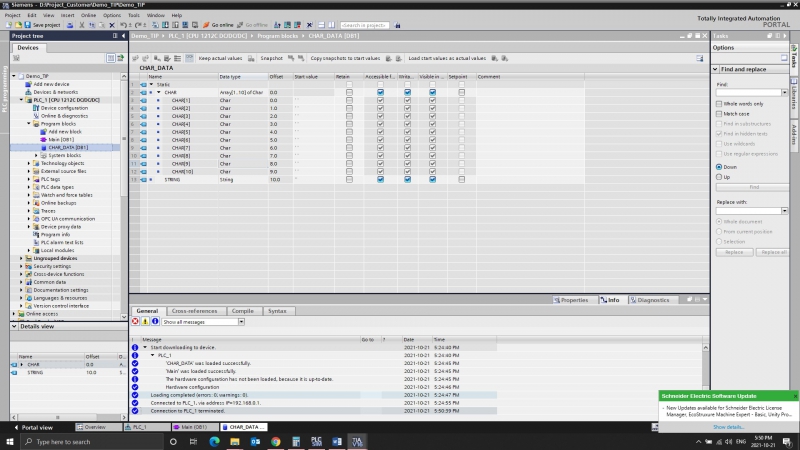Viewport: 800px width, 450px height.
Task: Collapse the Static section in the table
Action: tap(151, 85)
